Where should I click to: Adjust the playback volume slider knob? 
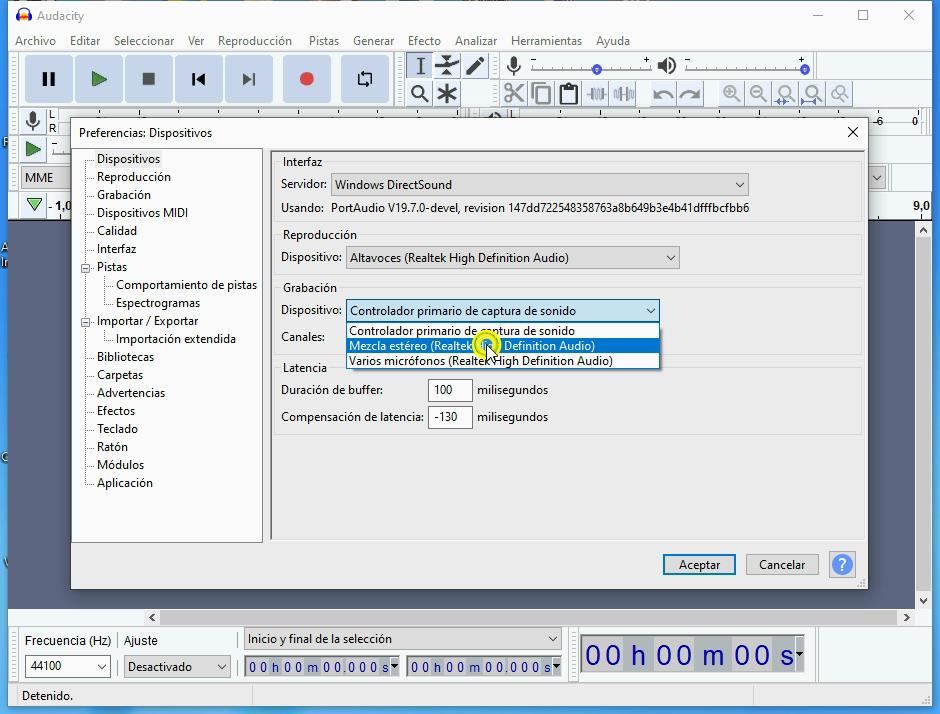pyautogui.click(x=805, y=70)
